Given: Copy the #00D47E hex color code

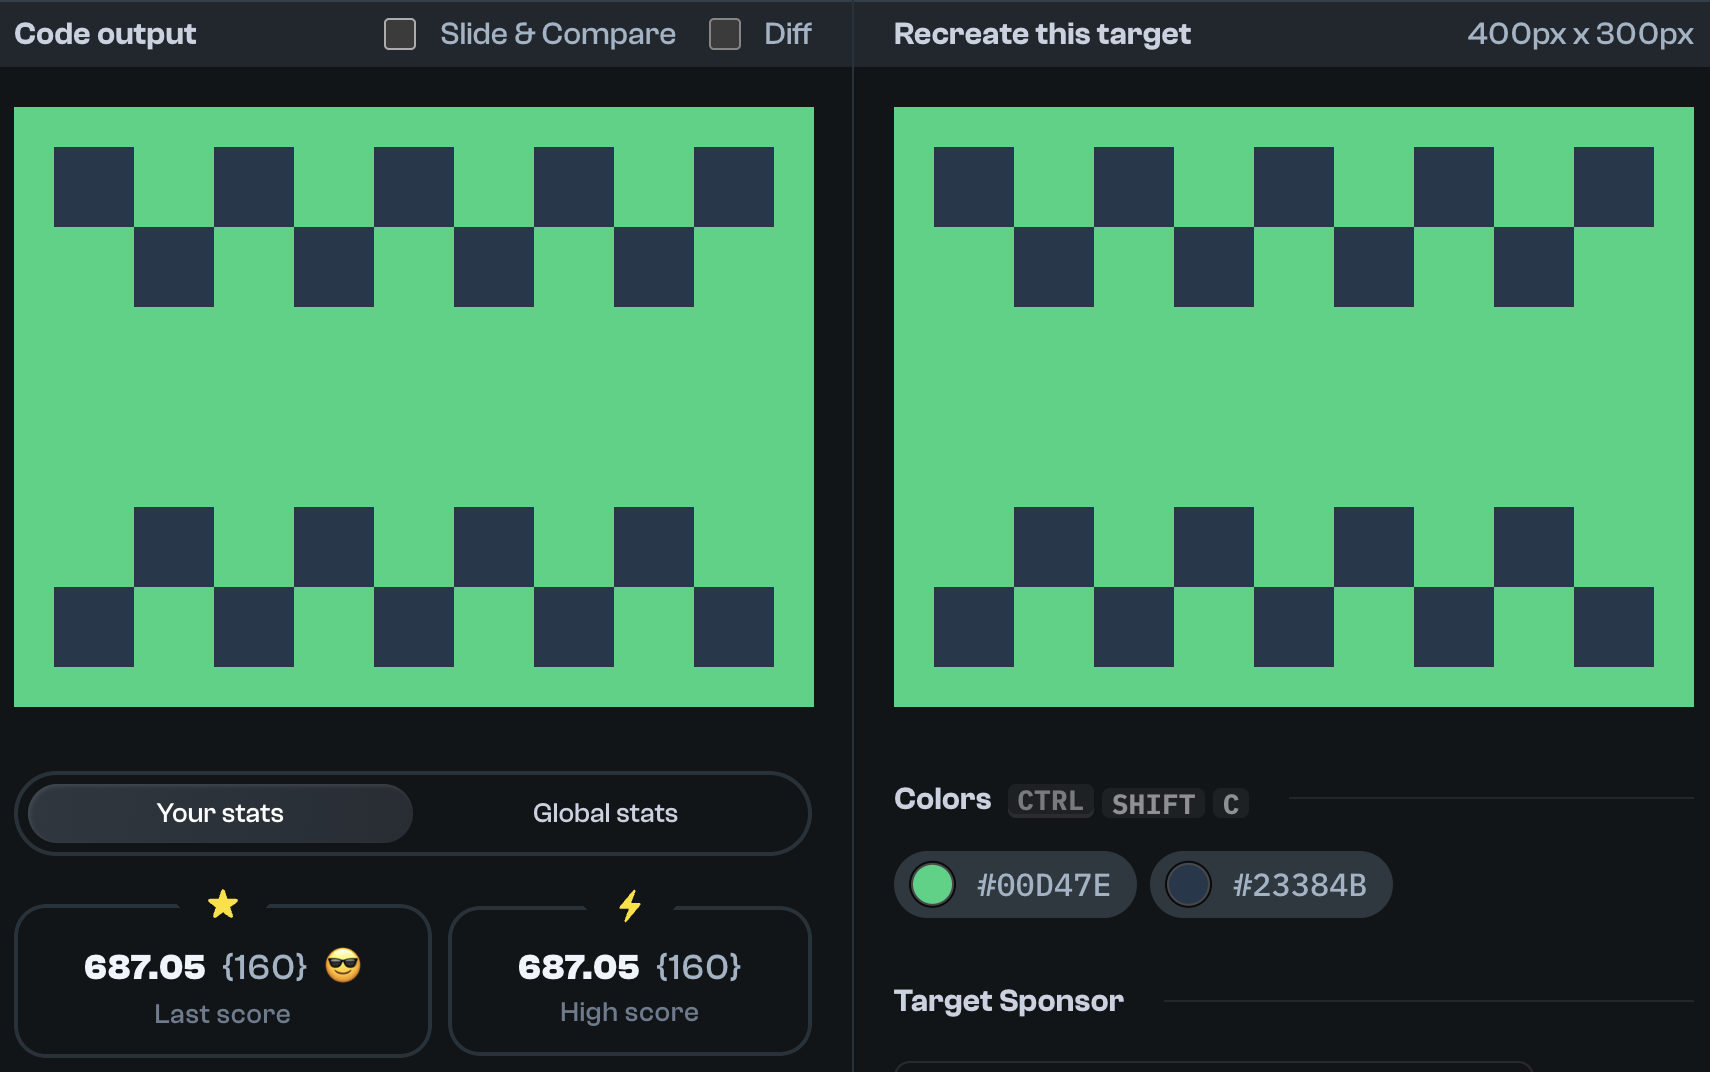Looking at the screenshot, I should tap(1042, 884).
